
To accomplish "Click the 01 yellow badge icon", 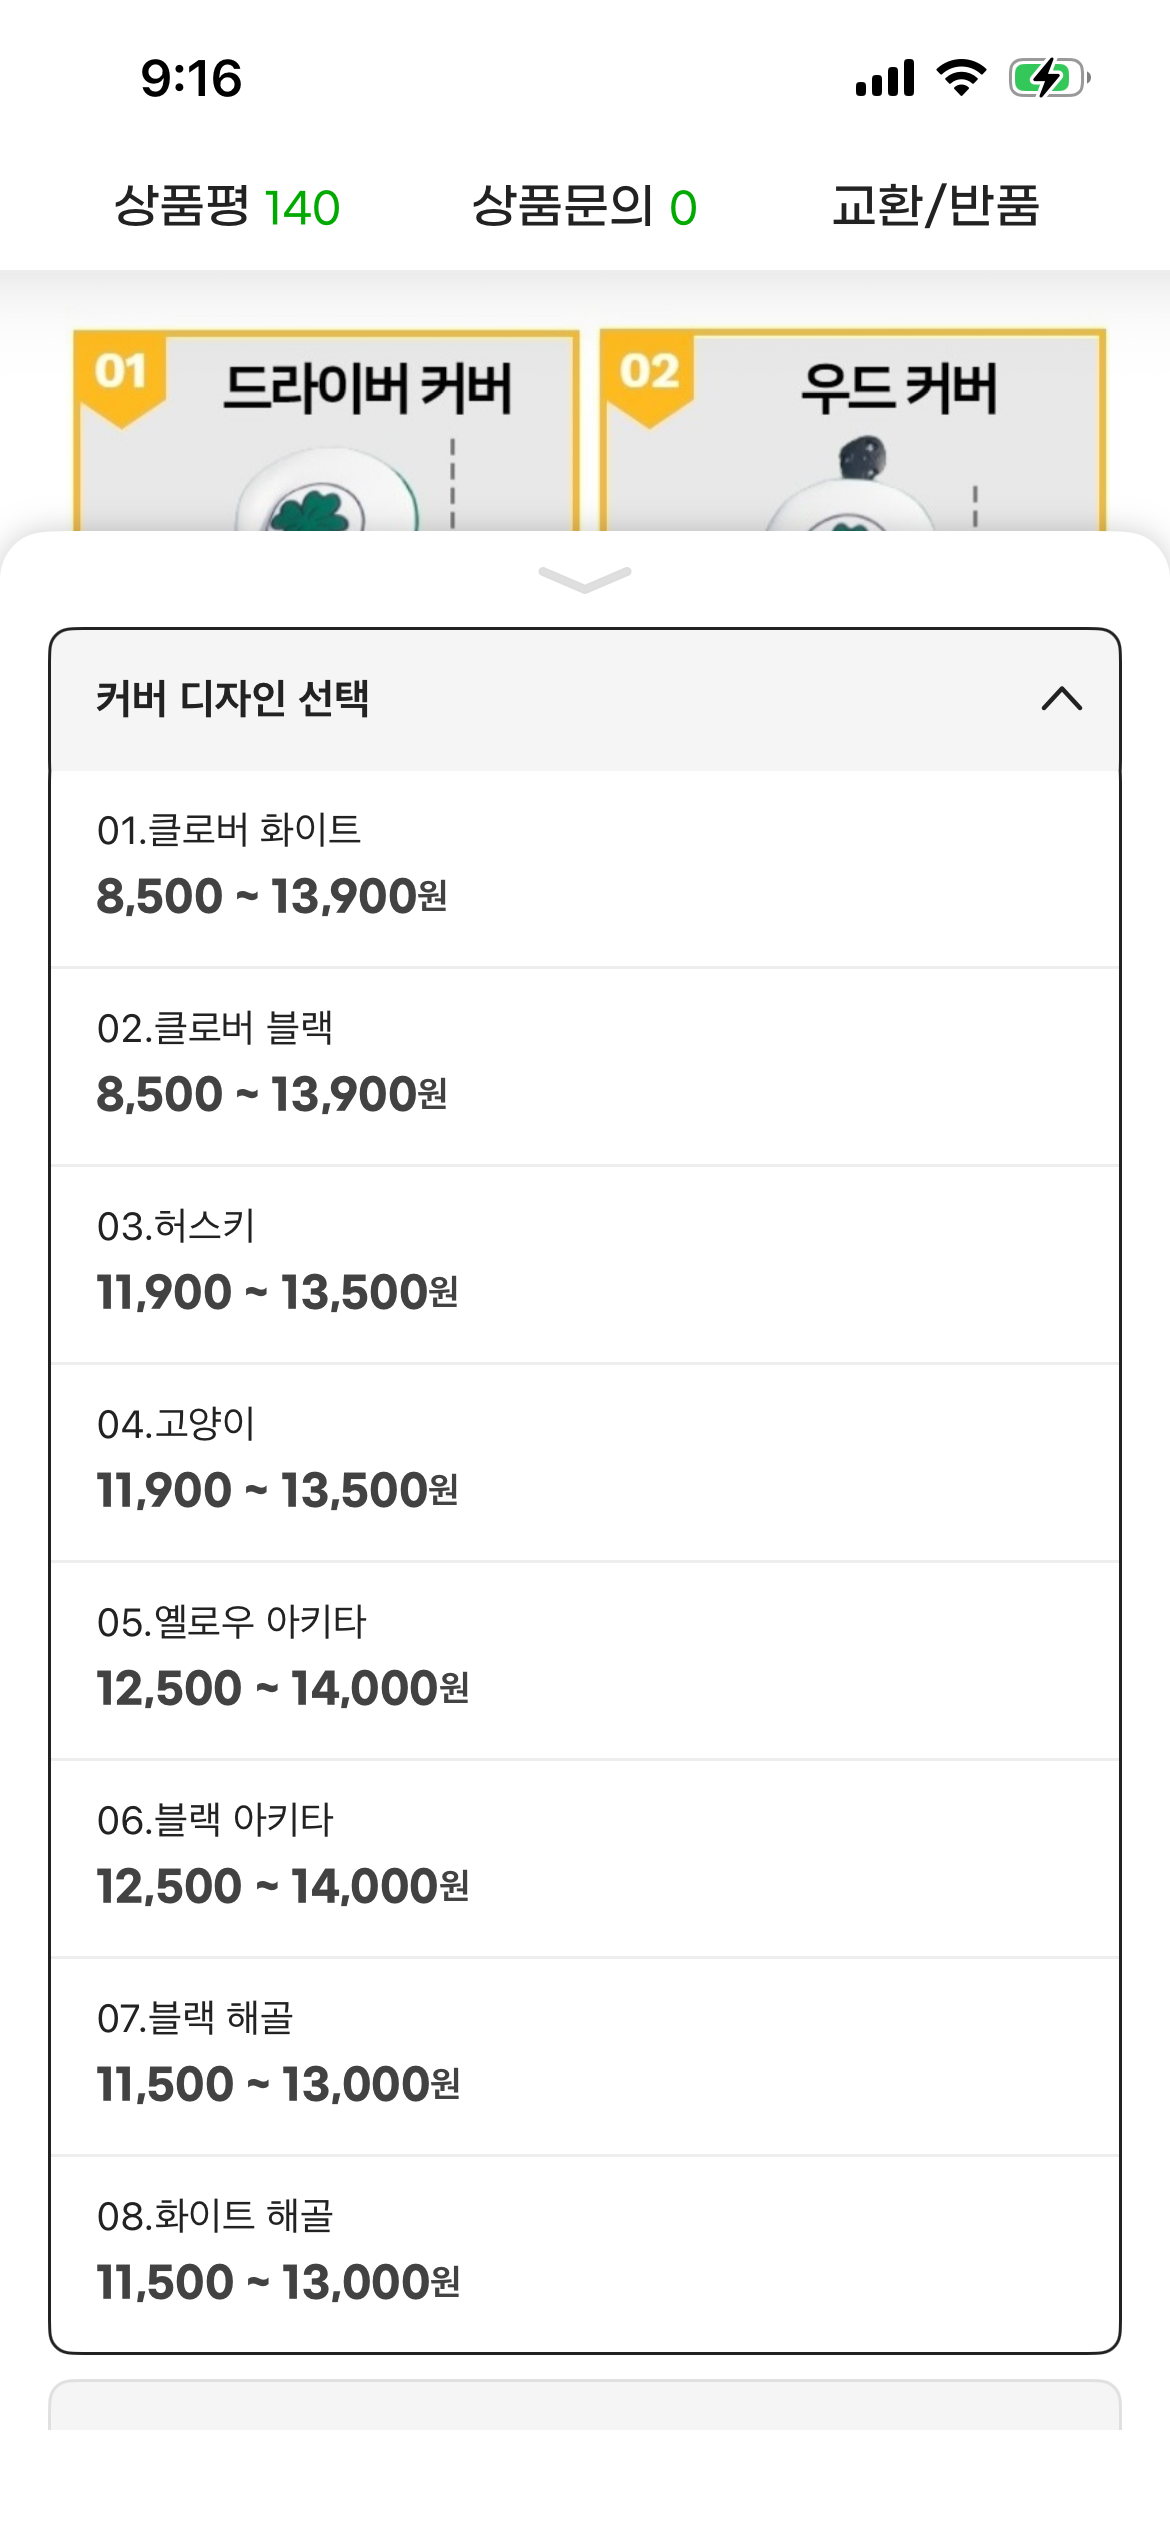I will pos(121,375).
